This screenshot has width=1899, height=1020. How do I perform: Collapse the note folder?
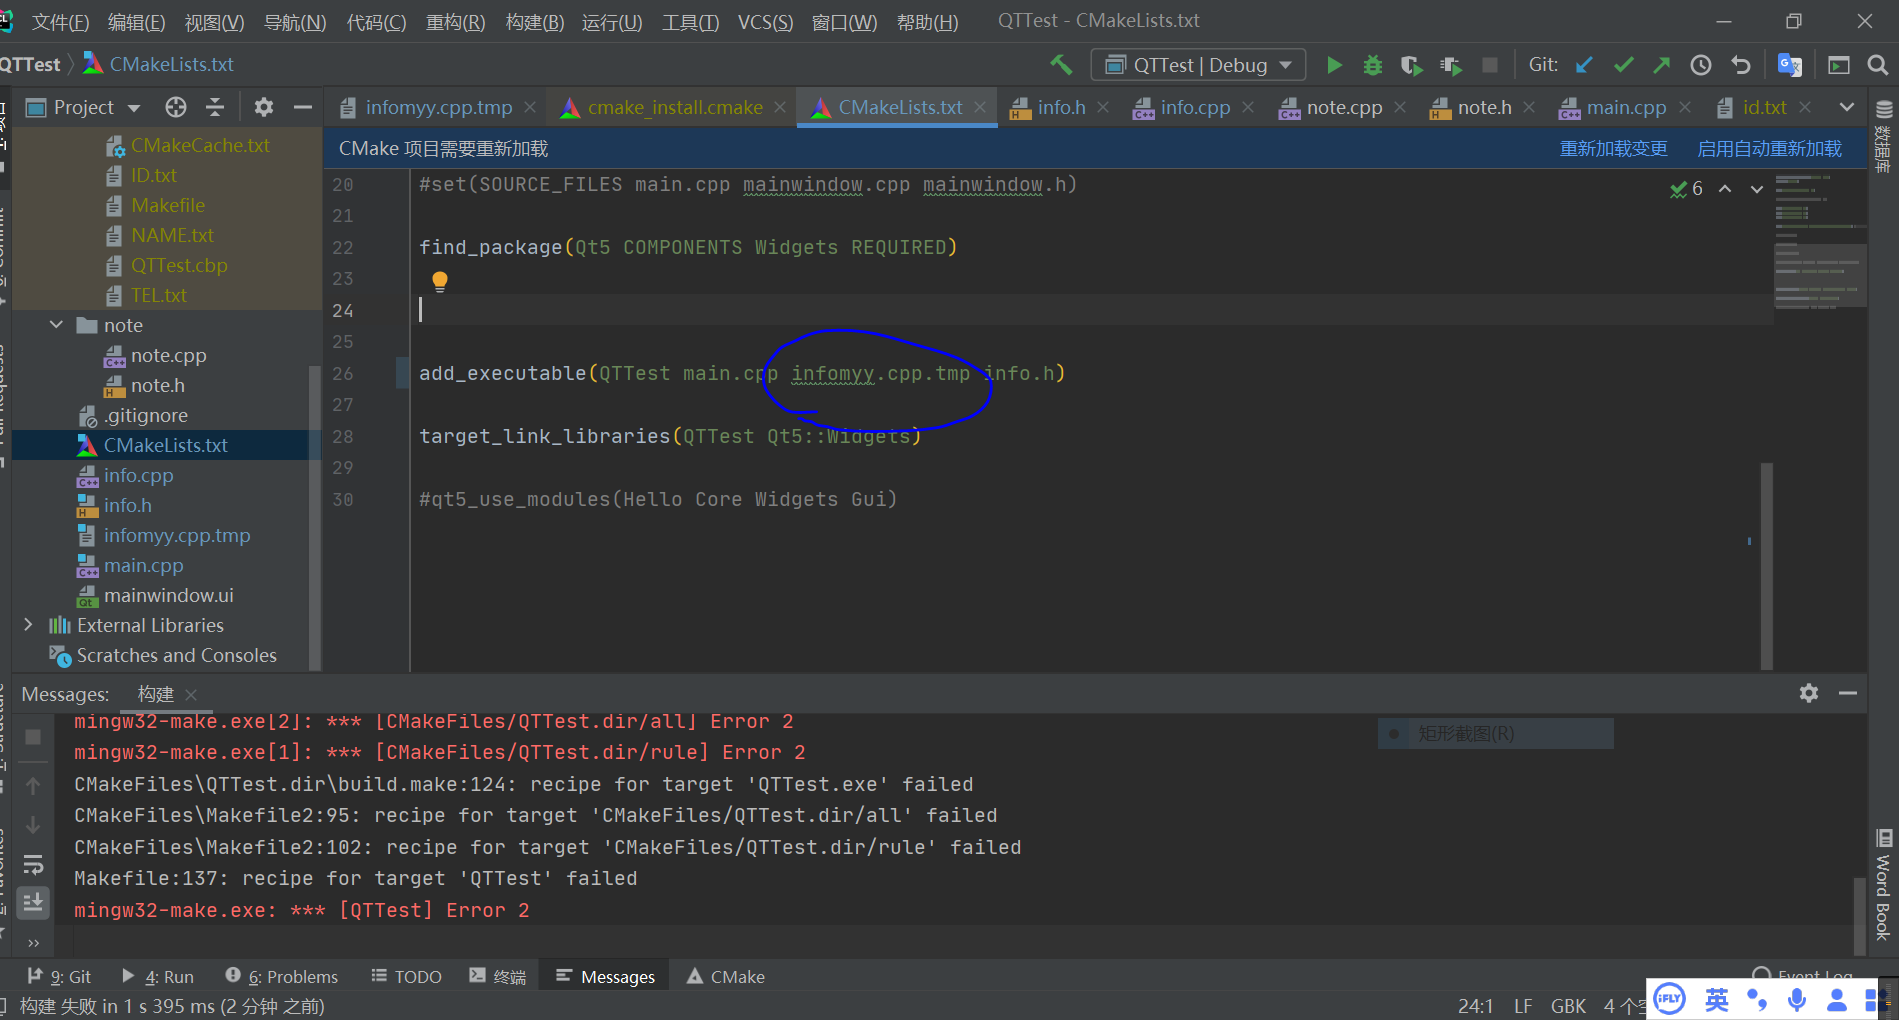pyautogui.click(x=57, y=325)
